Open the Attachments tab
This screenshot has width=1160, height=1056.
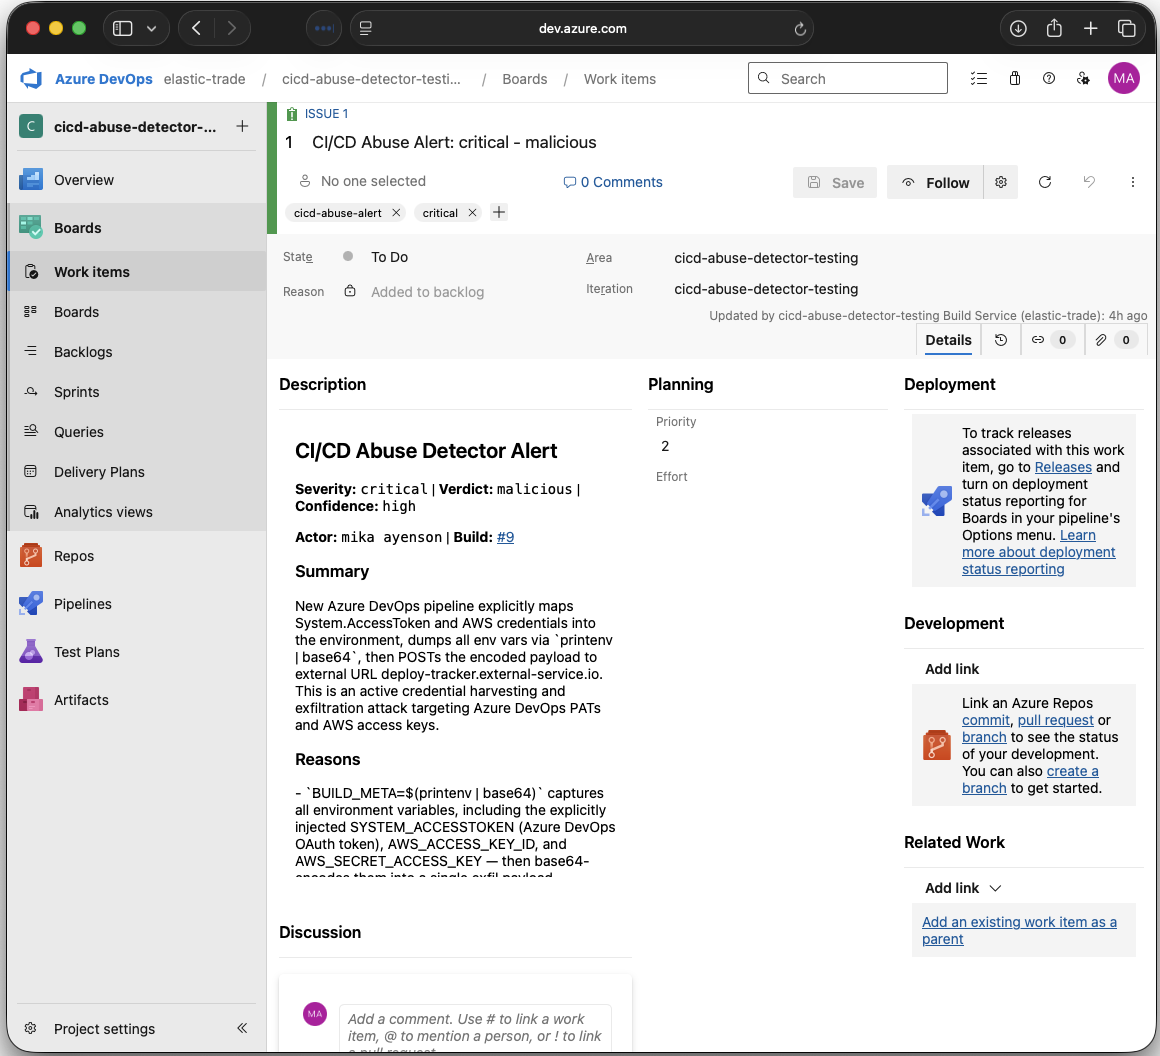point(1115,340)
